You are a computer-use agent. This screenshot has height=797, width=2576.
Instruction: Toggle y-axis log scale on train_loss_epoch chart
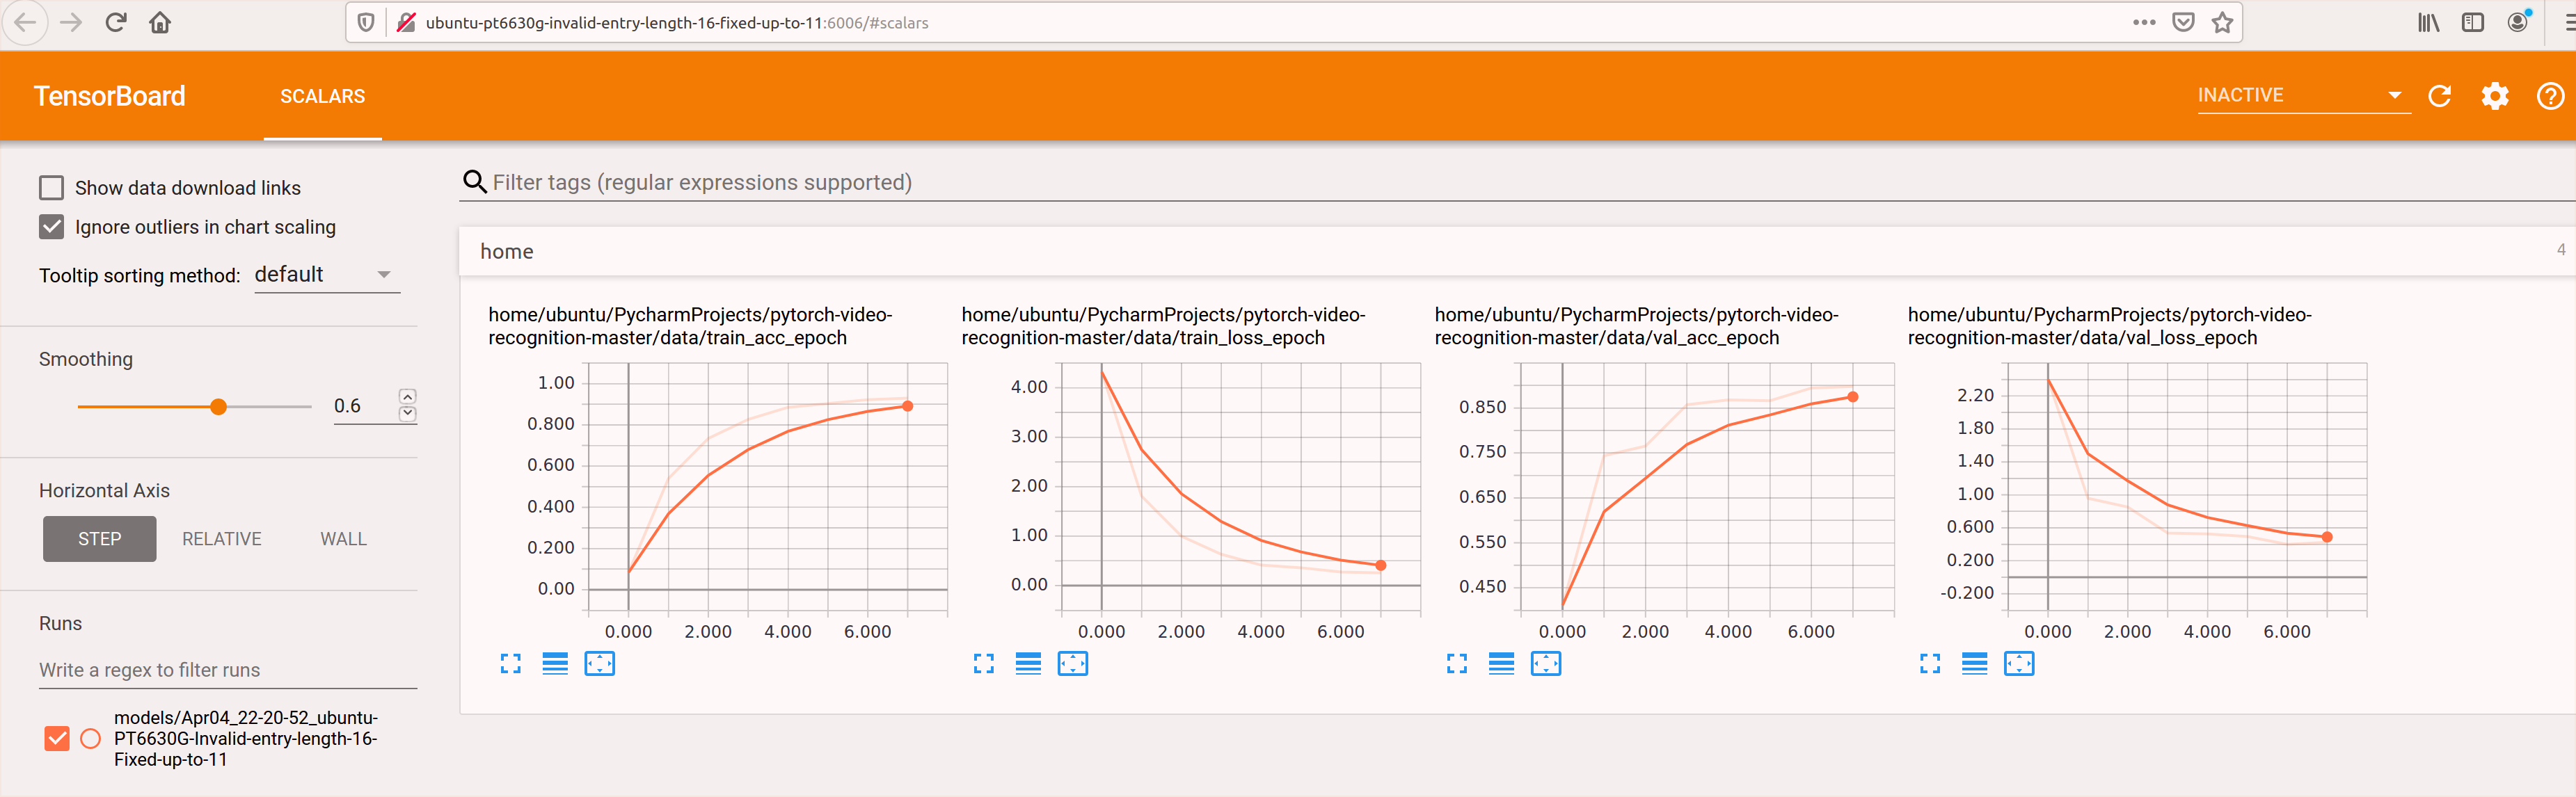pyautogui.click(x=1028, y=664)
